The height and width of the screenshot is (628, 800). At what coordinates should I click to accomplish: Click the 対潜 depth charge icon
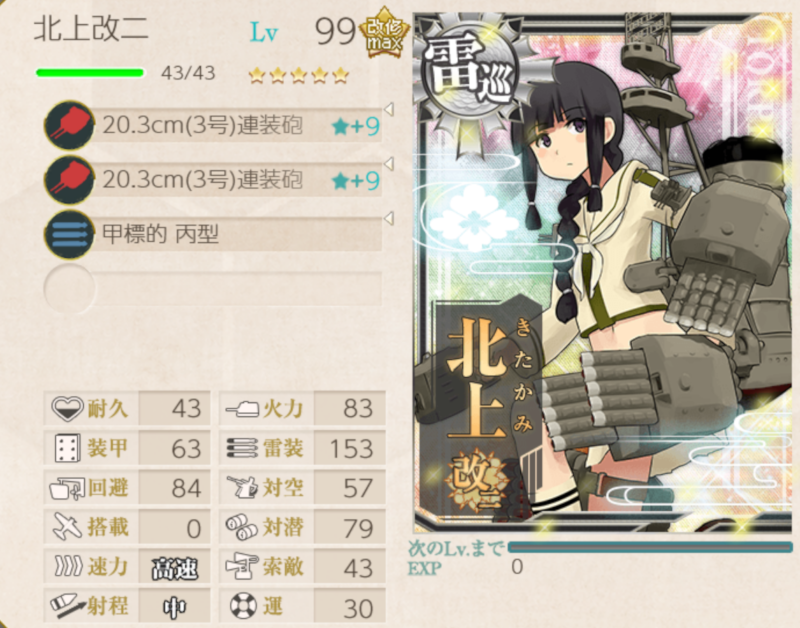[242, 527]
